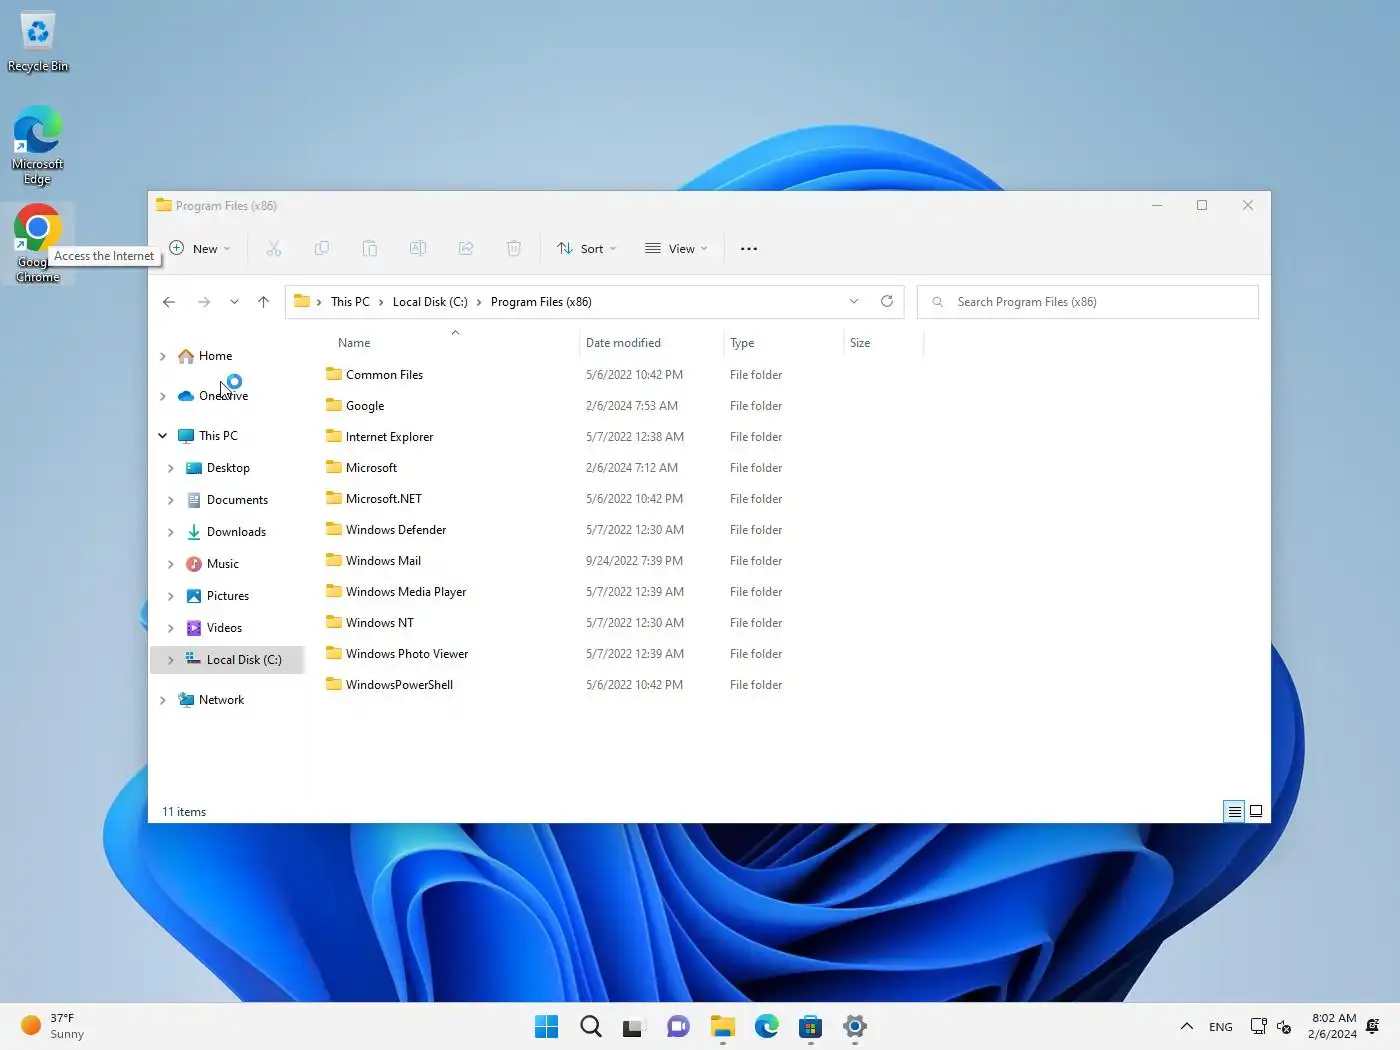
Task: Open the Windows Start menu
Action: click(546, 1026)
